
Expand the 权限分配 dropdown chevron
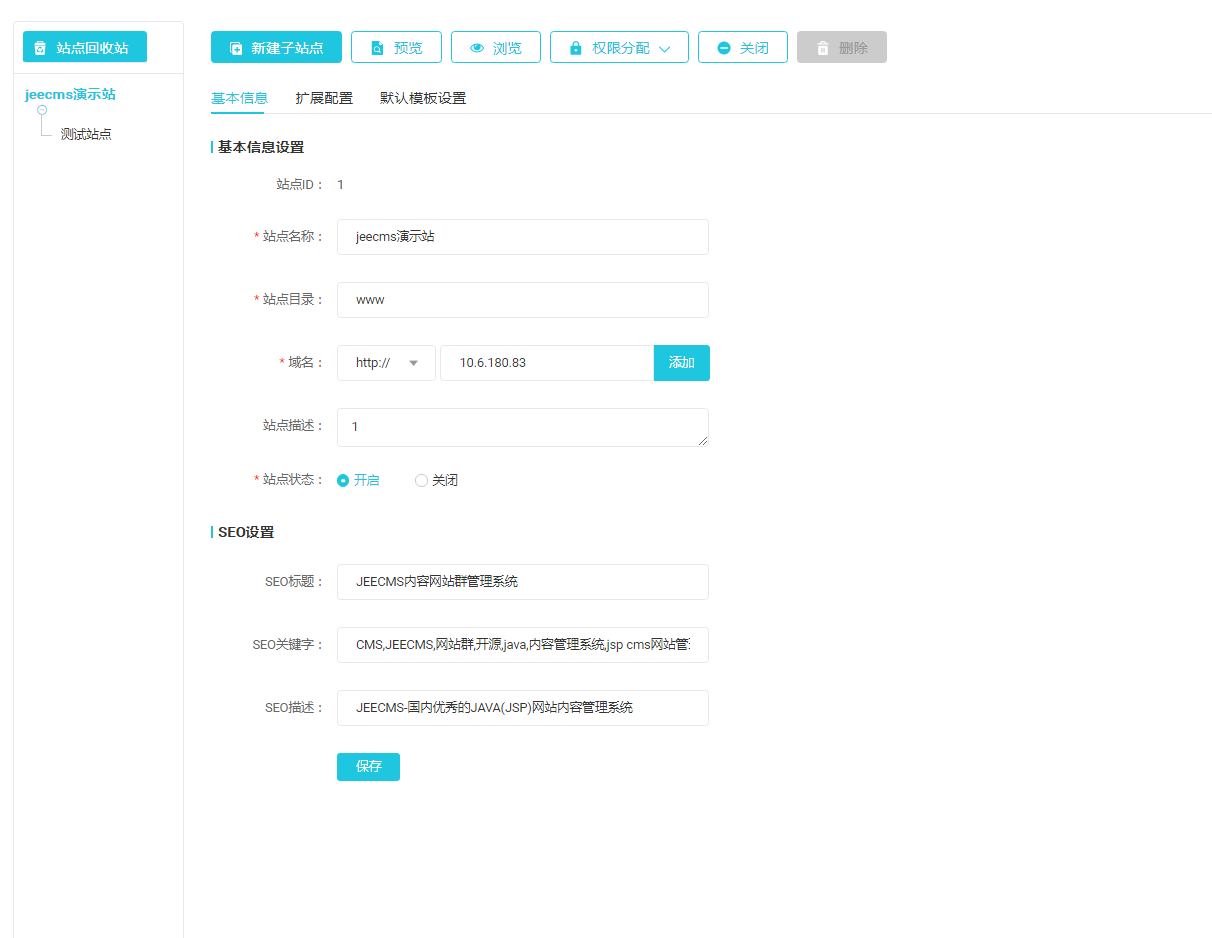point(665,49)
